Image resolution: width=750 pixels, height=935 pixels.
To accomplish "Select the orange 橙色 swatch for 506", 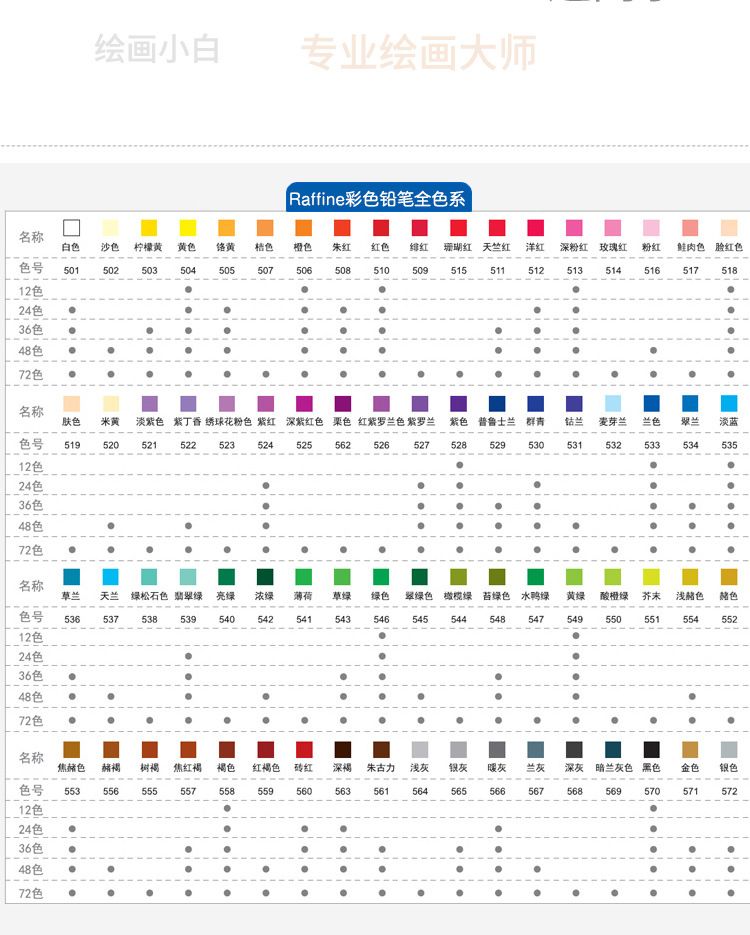I will click(x=303, y=228).
